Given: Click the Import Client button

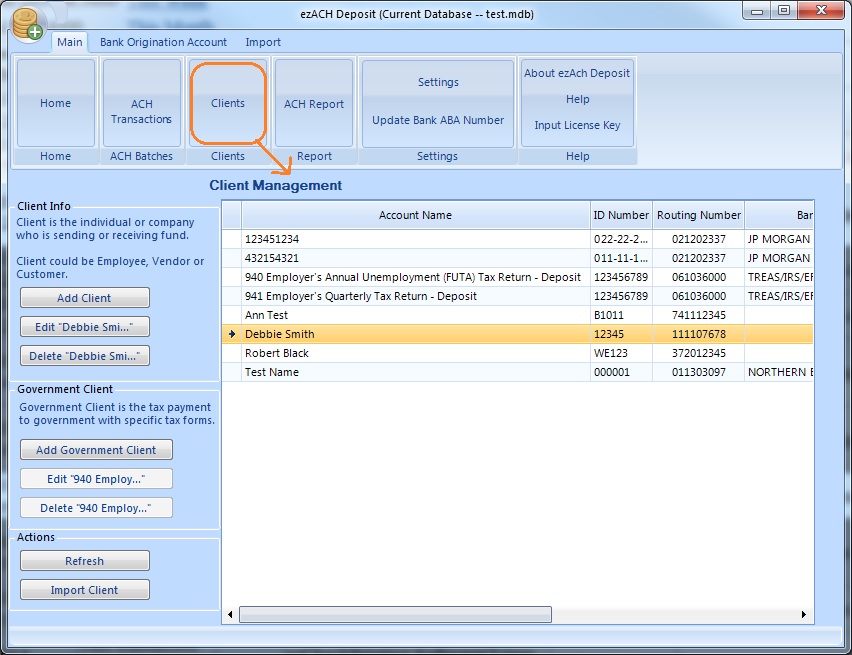Looking at the screenshot, I should [x=84, y=589].
